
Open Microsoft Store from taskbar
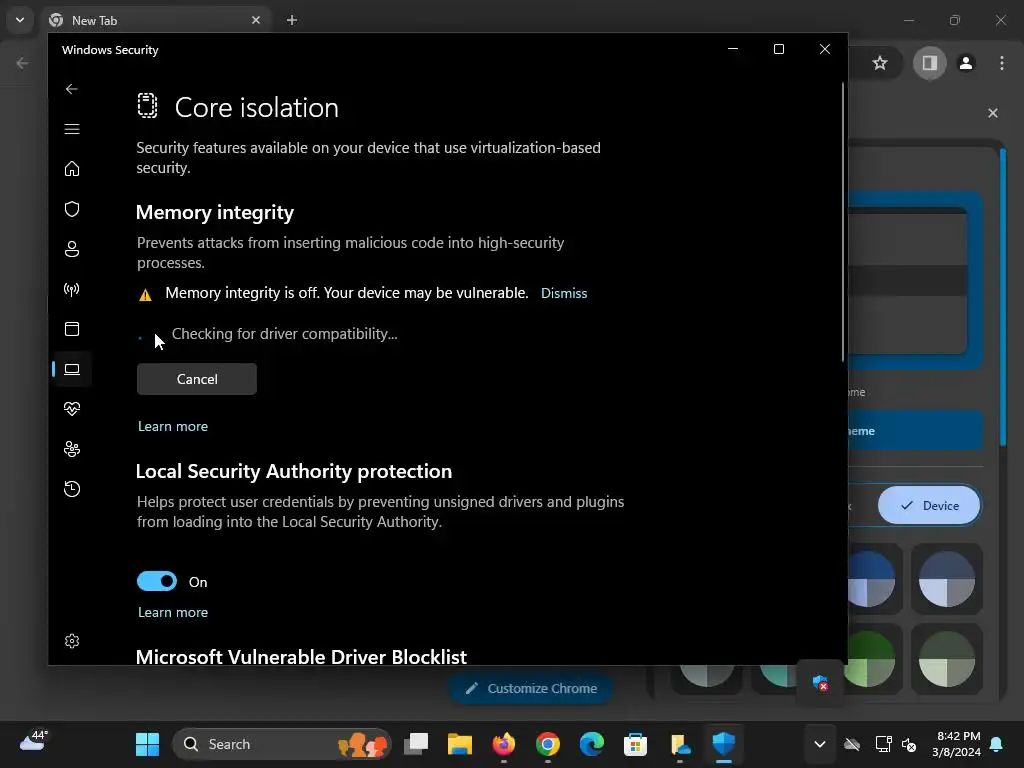[x=635, y=744]
